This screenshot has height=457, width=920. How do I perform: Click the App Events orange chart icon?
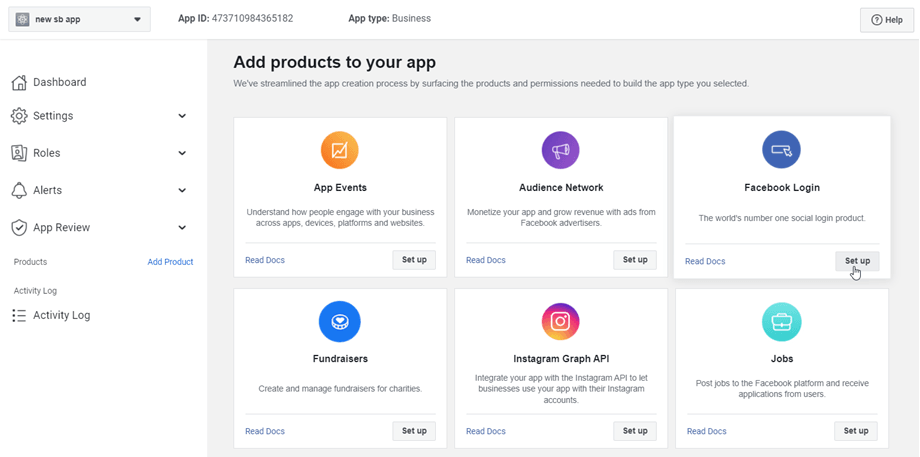pyautogui.click(x=340, y=151)
